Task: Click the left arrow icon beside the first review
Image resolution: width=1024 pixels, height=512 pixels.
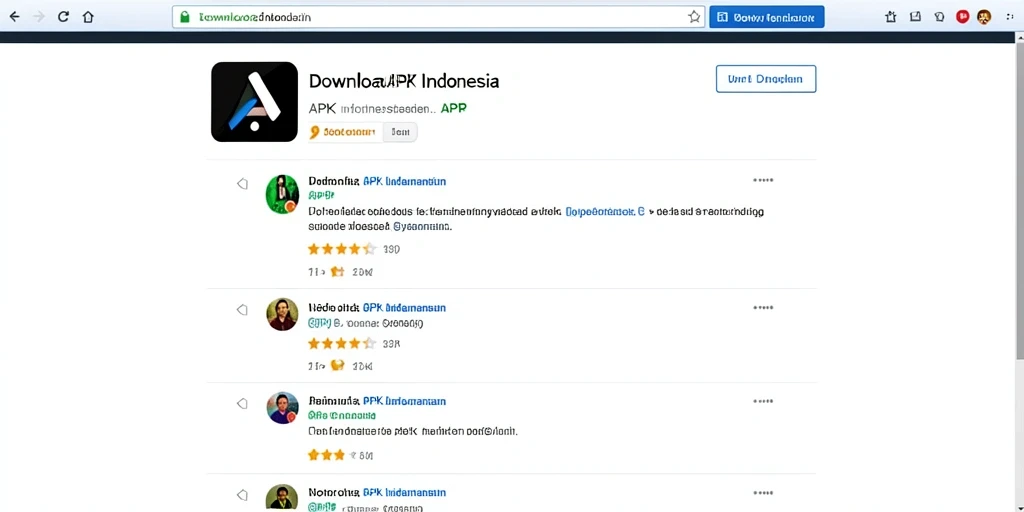Action: (242, 184)
